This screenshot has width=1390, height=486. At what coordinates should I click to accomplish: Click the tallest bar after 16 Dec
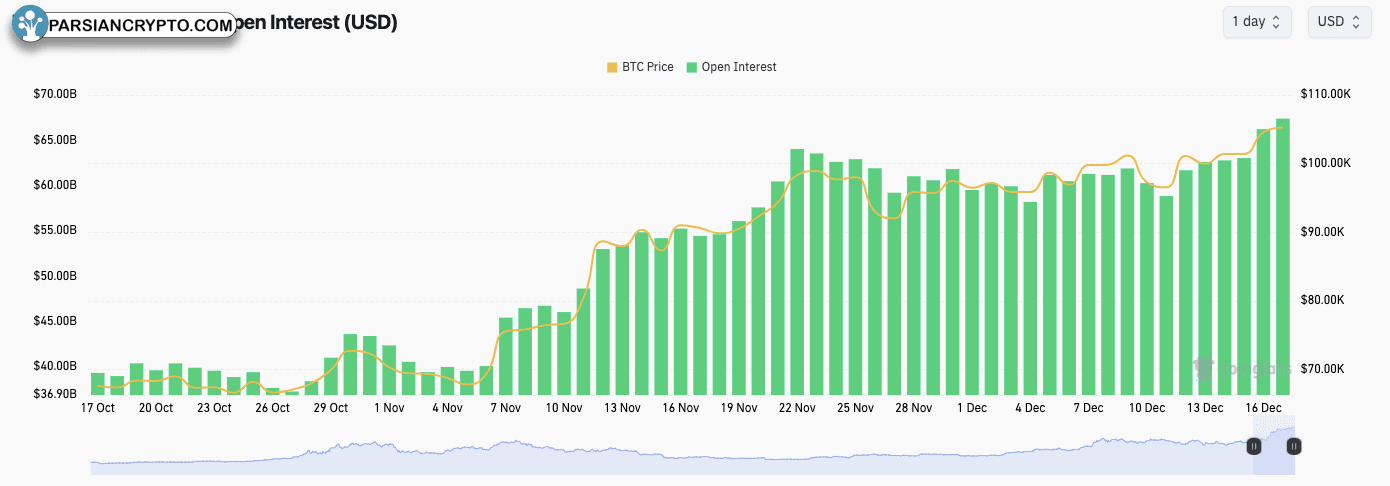1283,257
